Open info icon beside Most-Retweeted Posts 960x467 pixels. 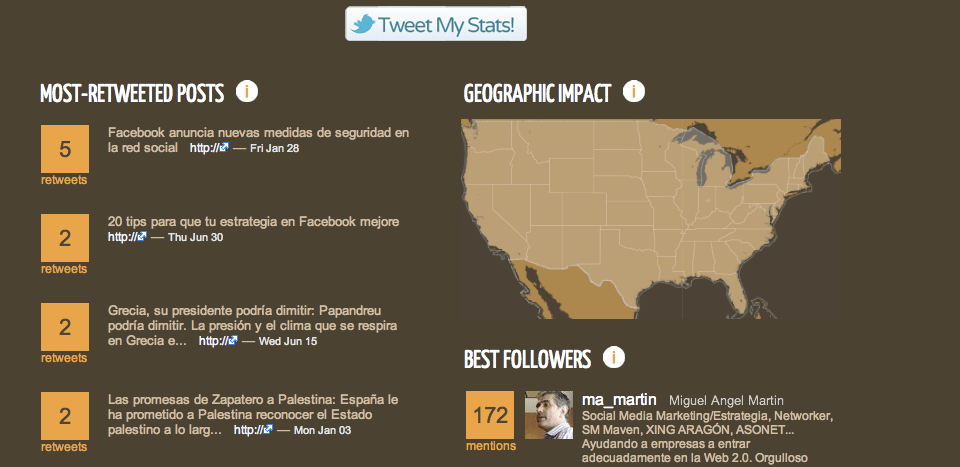pyautogui.click(x=247, y=91)
